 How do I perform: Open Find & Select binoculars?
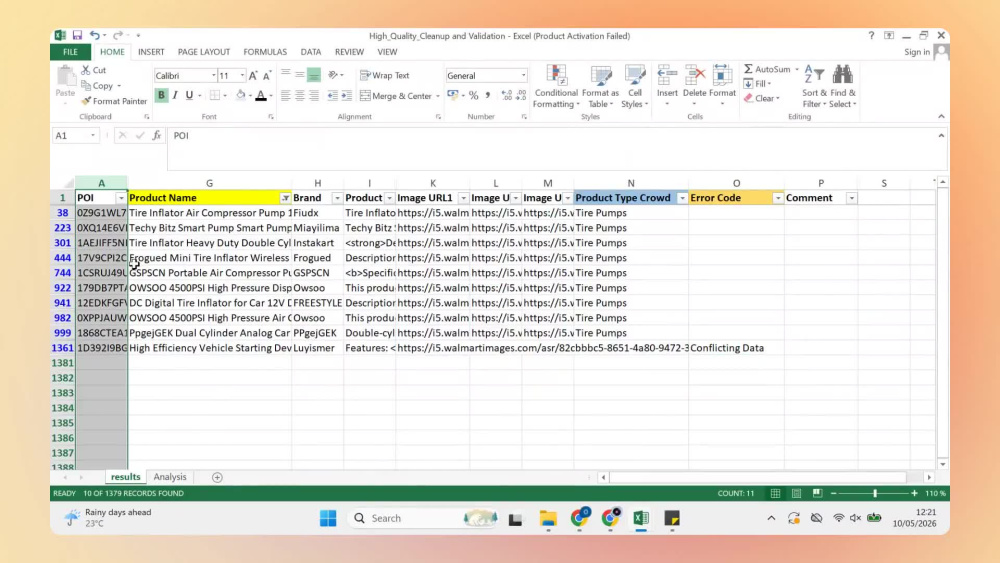tap(842, 87)
